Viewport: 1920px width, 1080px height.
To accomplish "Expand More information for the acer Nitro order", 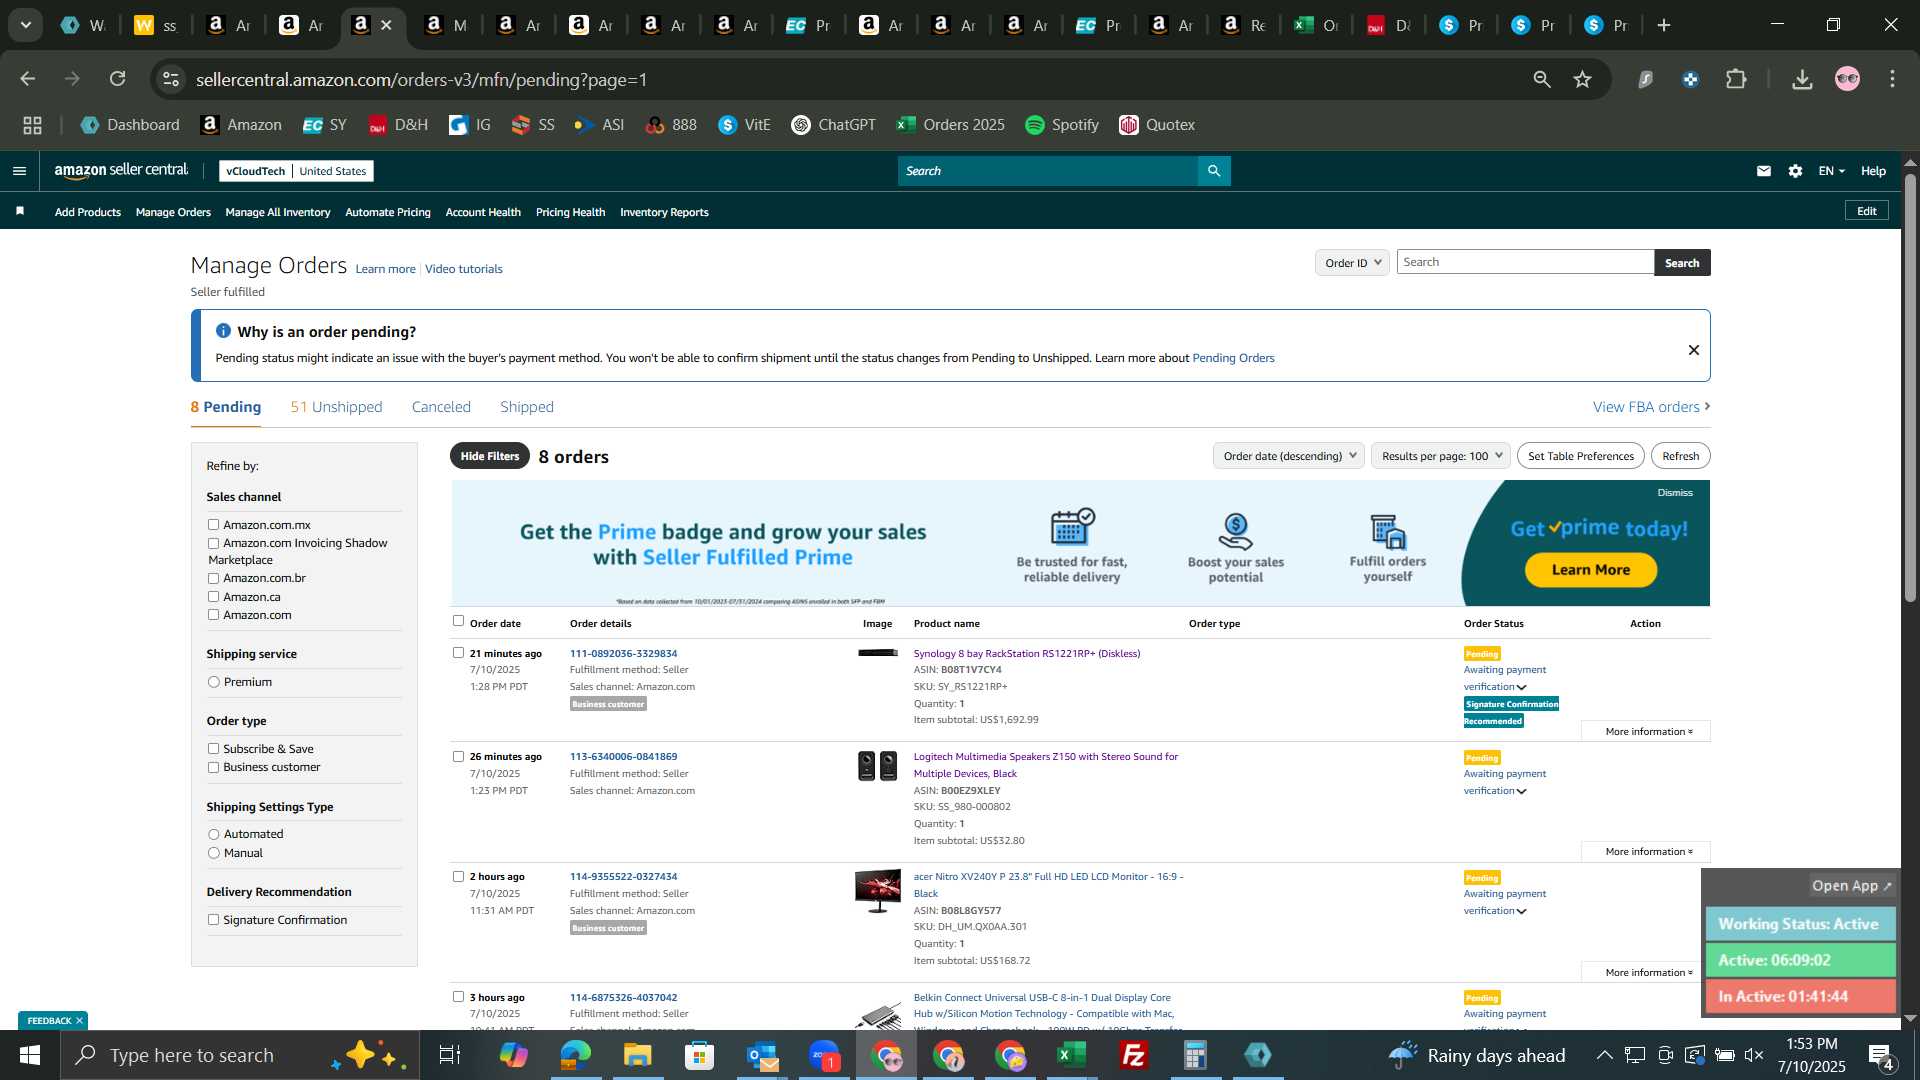I will [1648, 973].
